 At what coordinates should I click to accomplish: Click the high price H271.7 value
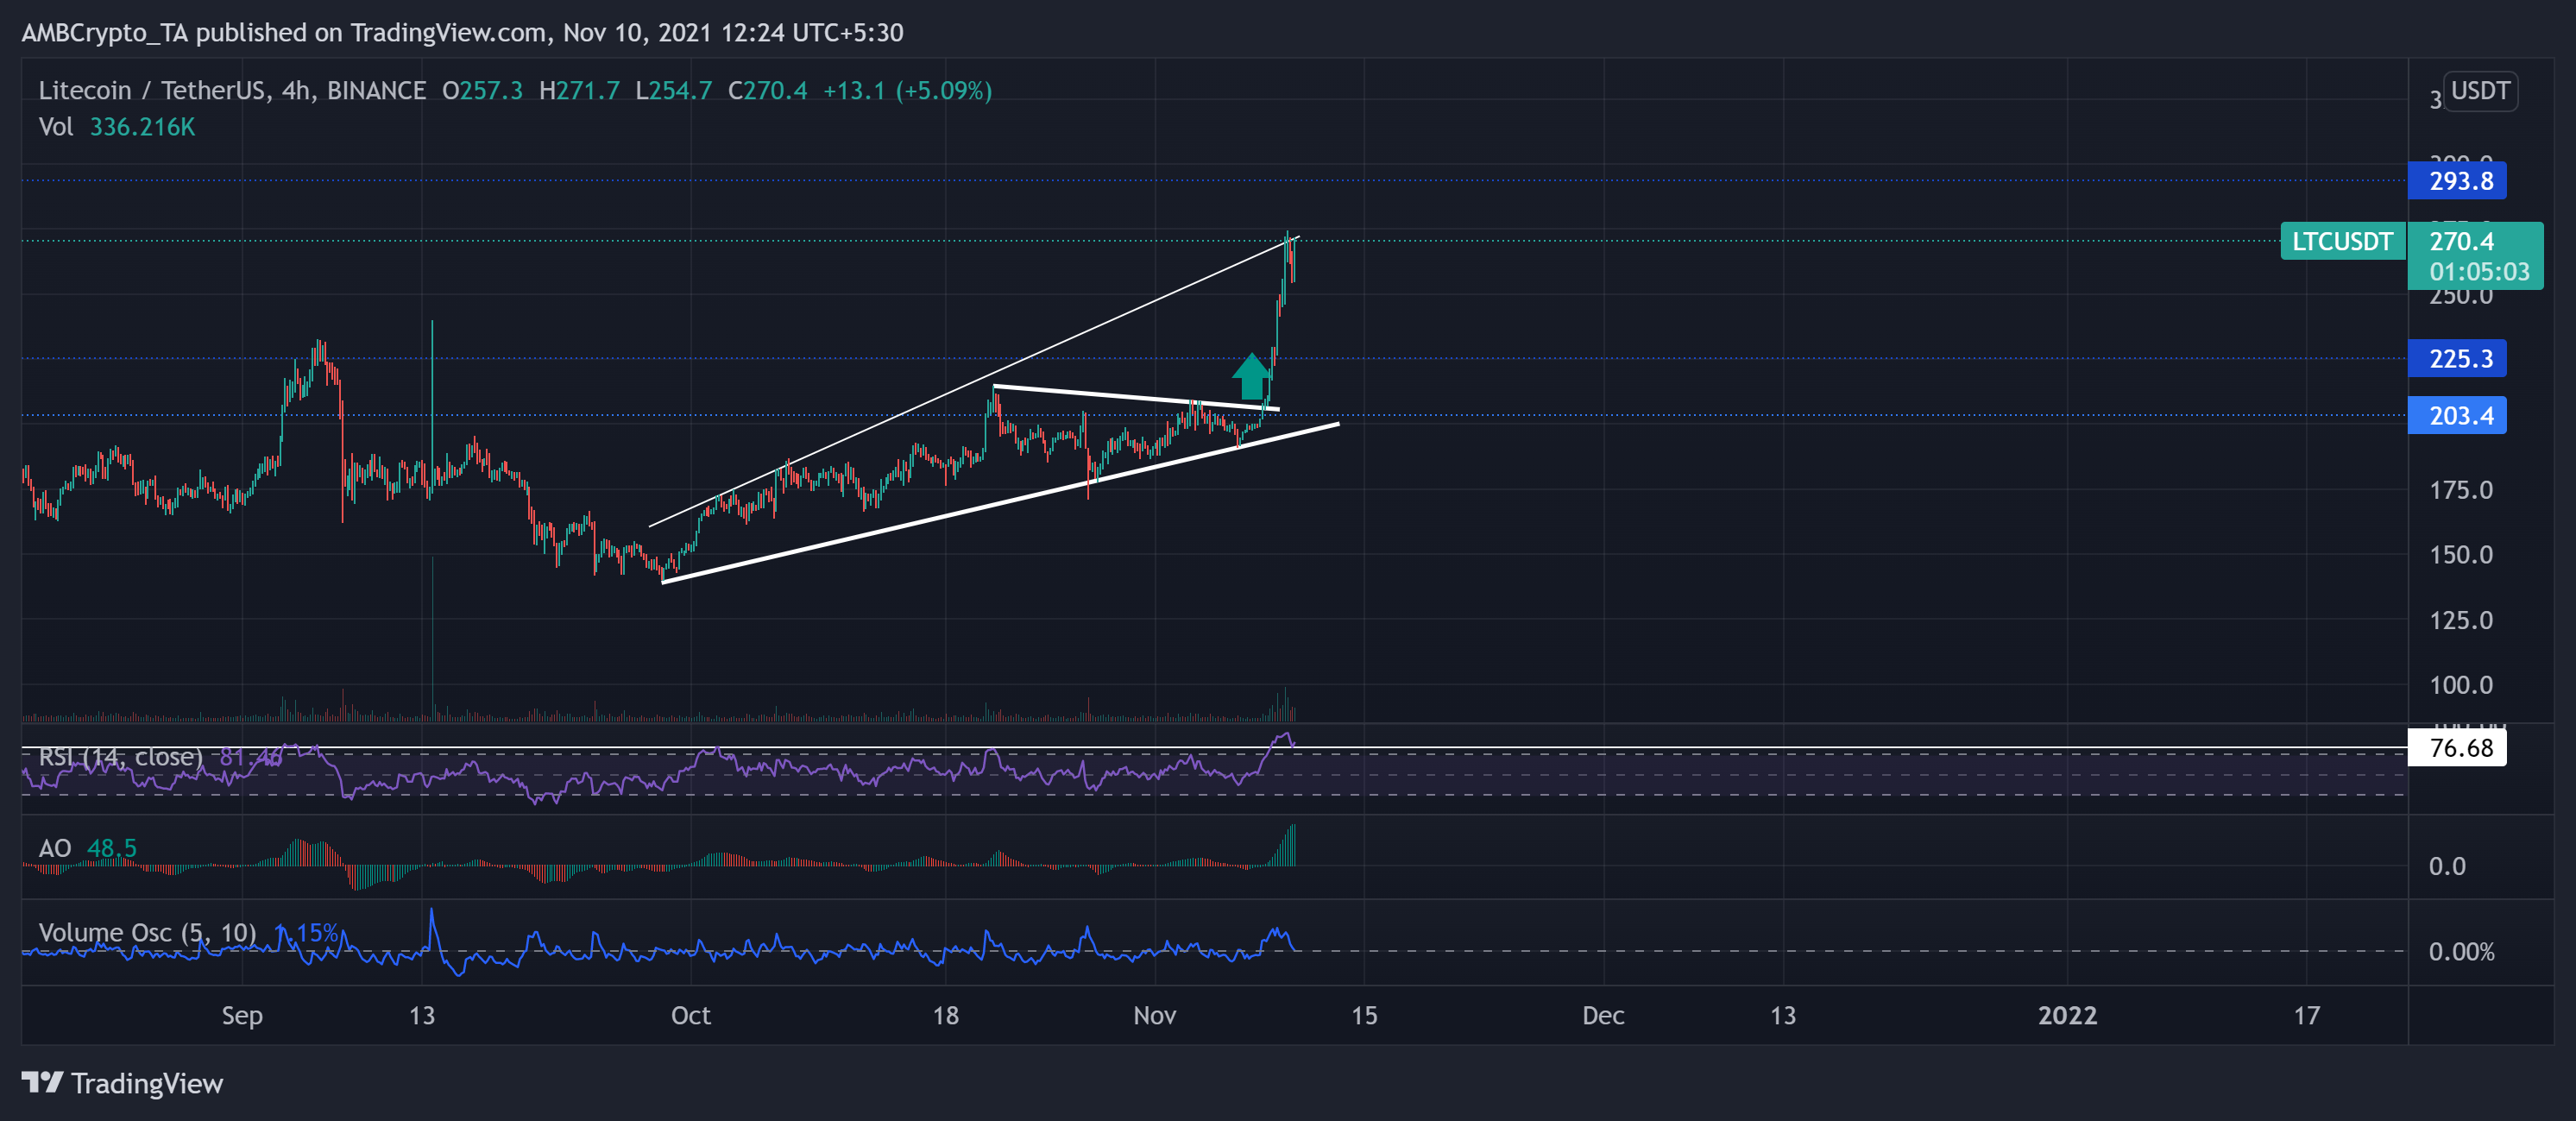579,91
